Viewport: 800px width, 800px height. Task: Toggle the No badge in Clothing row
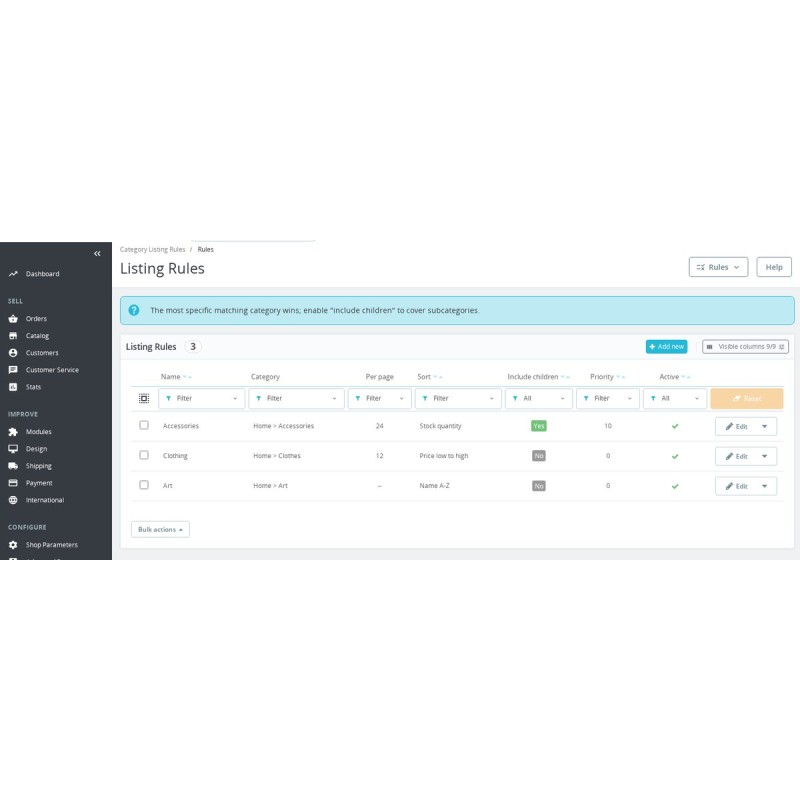tap(539, 456)
